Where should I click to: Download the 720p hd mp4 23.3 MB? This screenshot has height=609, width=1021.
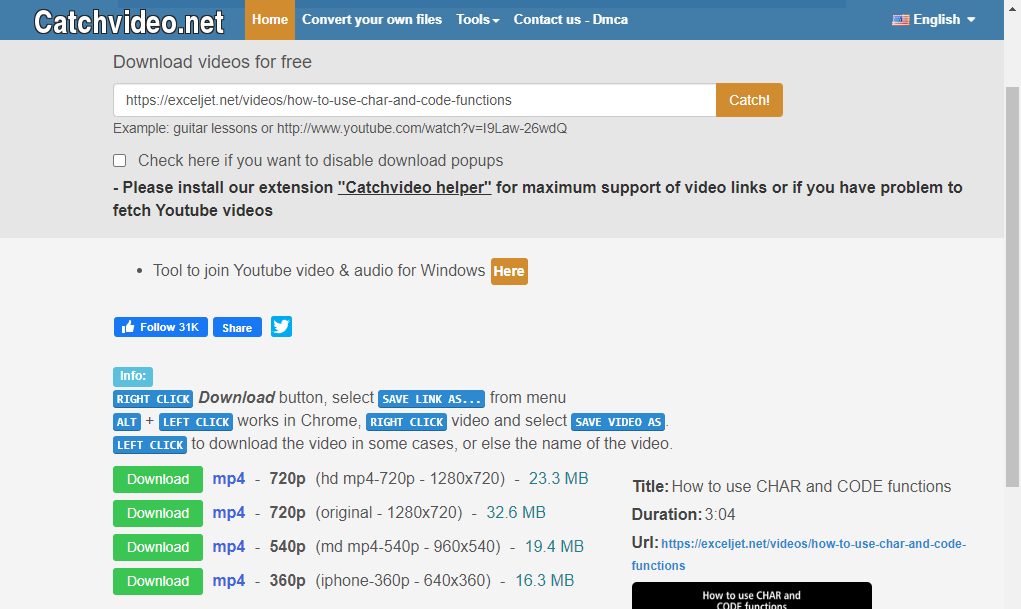pyautogui.click(x=158, y=479)
